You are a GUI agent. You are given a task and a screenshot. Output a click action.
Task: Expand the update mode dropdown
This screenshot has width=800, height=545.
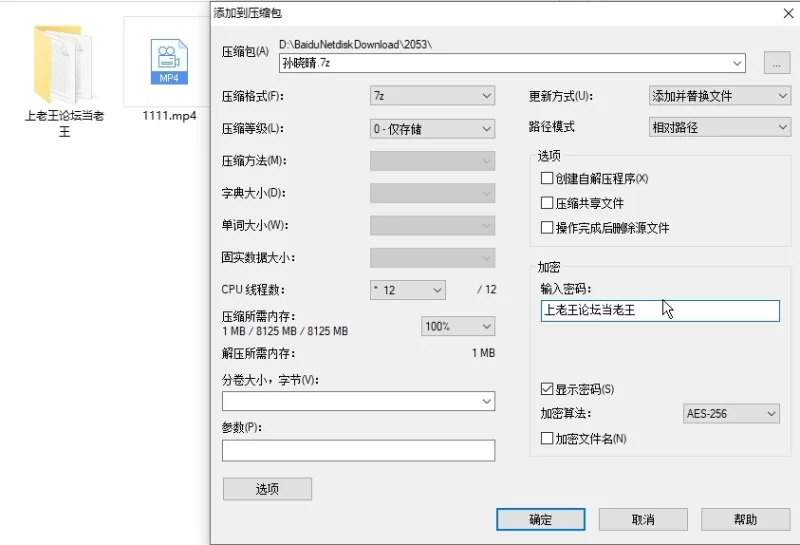pos(719,96)
